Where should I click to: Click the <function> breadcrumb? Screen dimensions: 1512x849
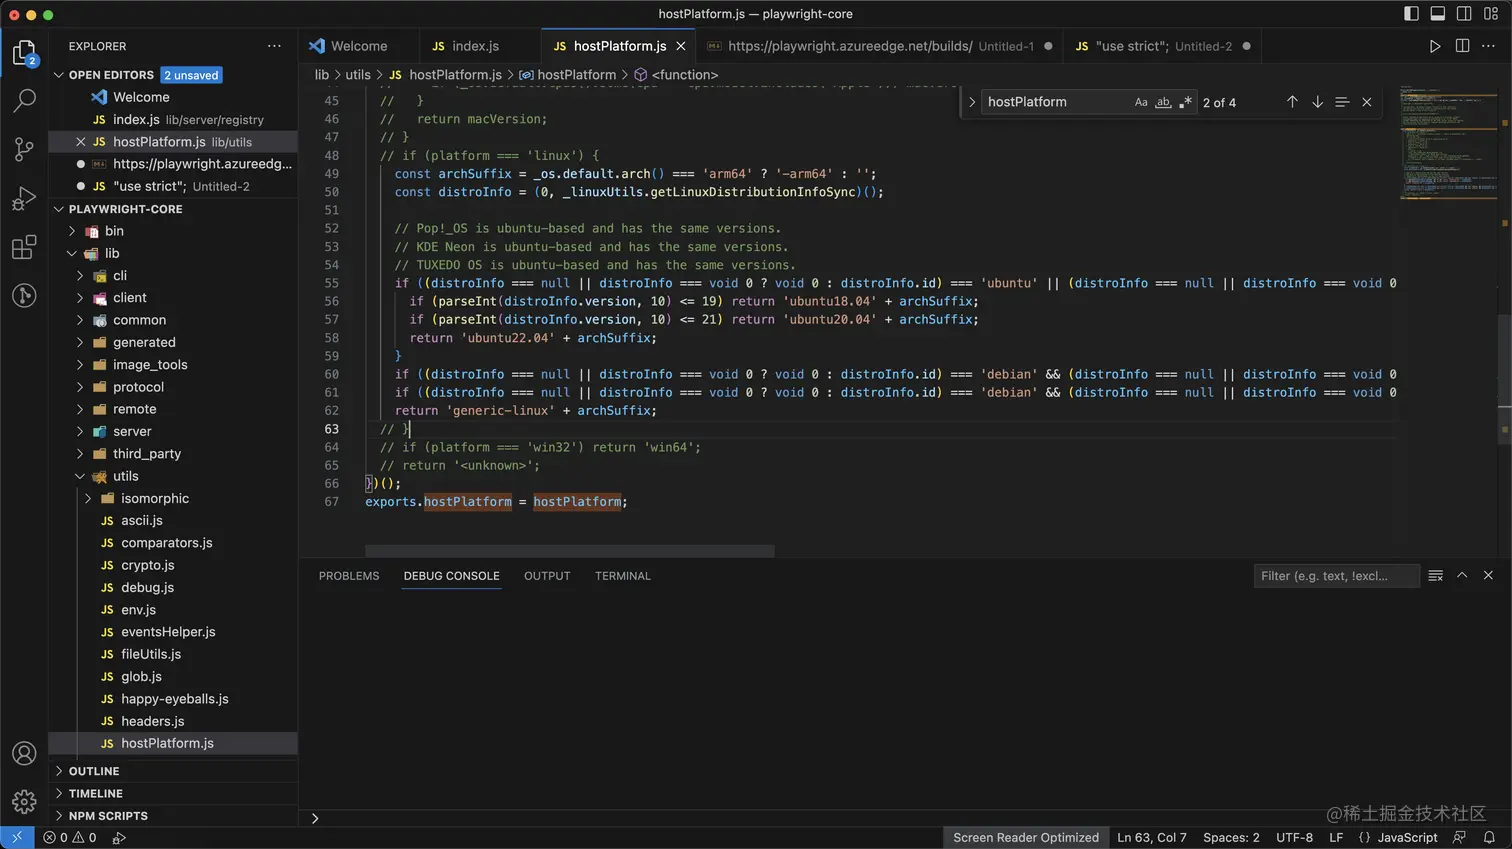point(685,75)
